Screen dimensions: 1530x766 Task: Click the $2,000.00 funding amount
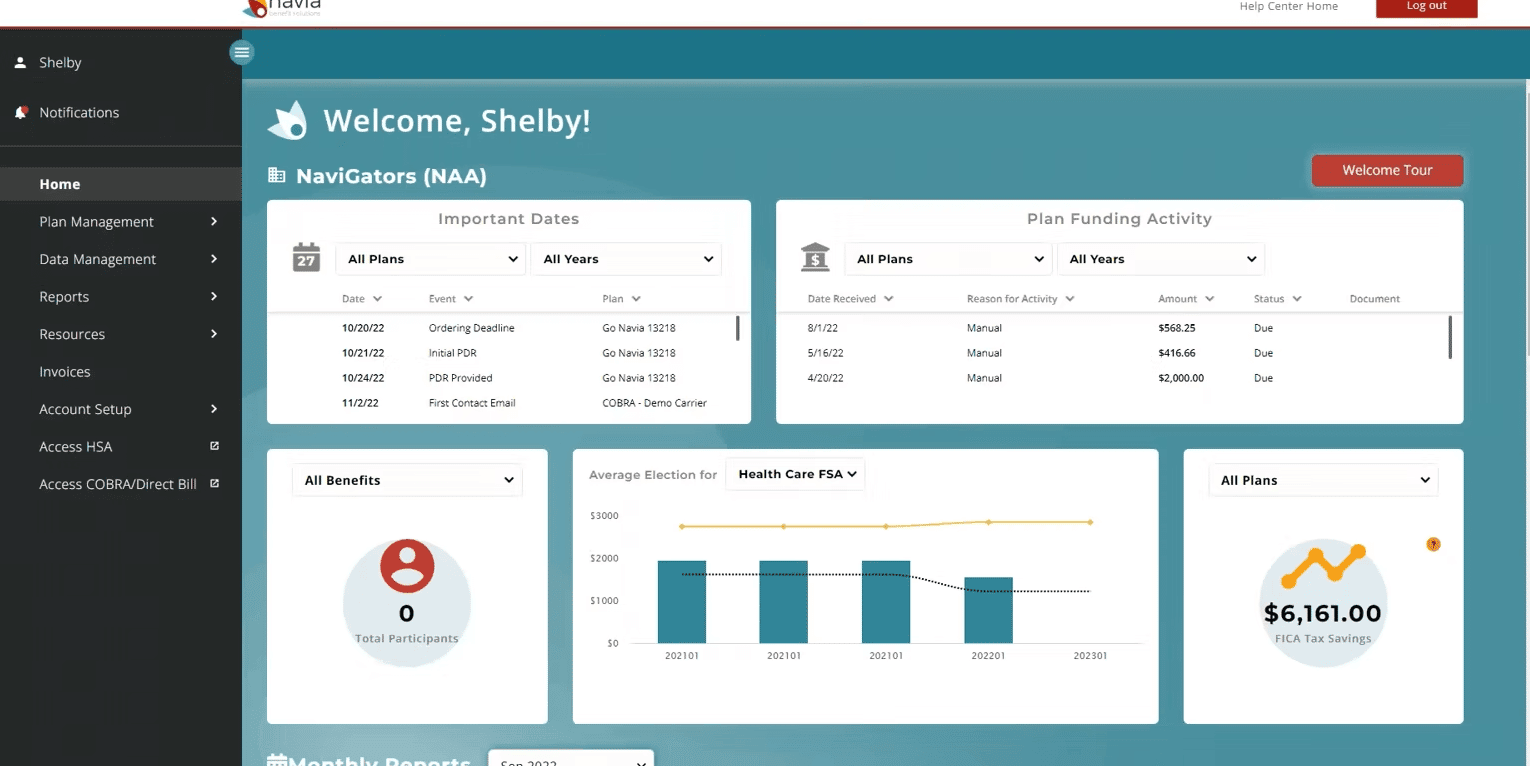click(1181, 378)
